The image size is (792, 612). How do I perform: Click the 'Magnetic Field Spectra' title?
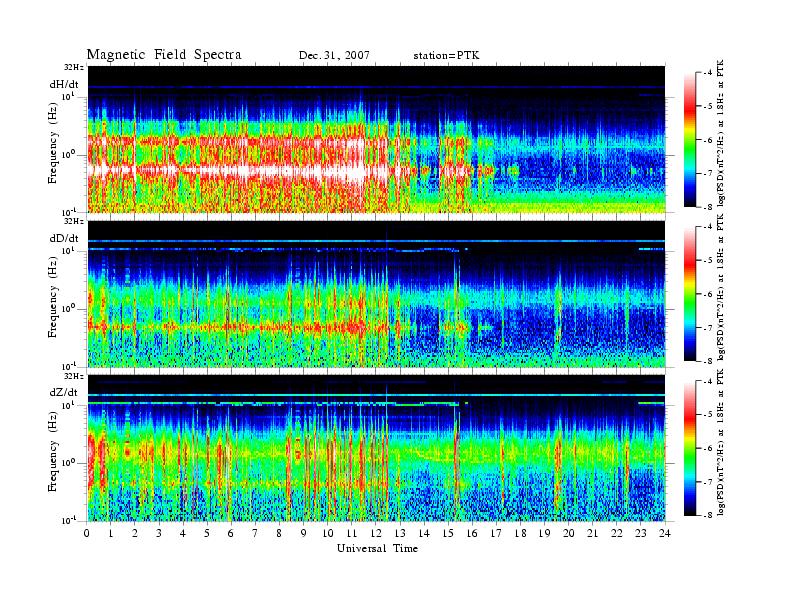point(164,55)
